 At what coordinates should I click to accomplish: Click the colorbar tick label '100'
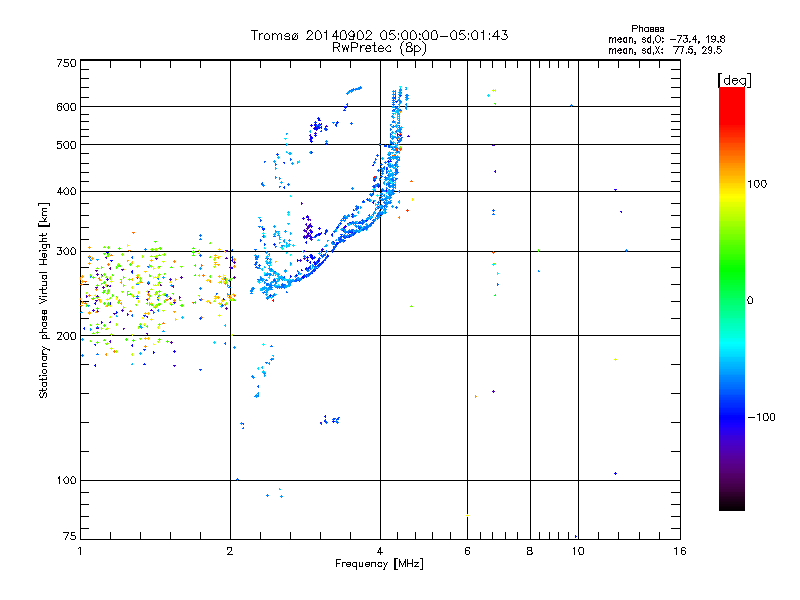tap(757, 184)
